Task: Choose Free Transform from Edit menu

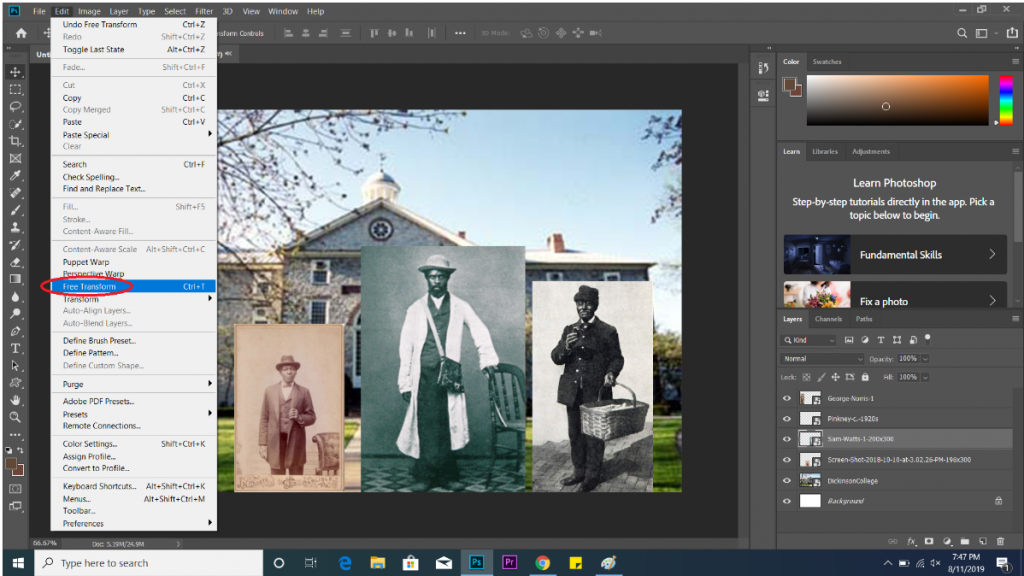Action: pyautogui.click(x=134, y=287)
